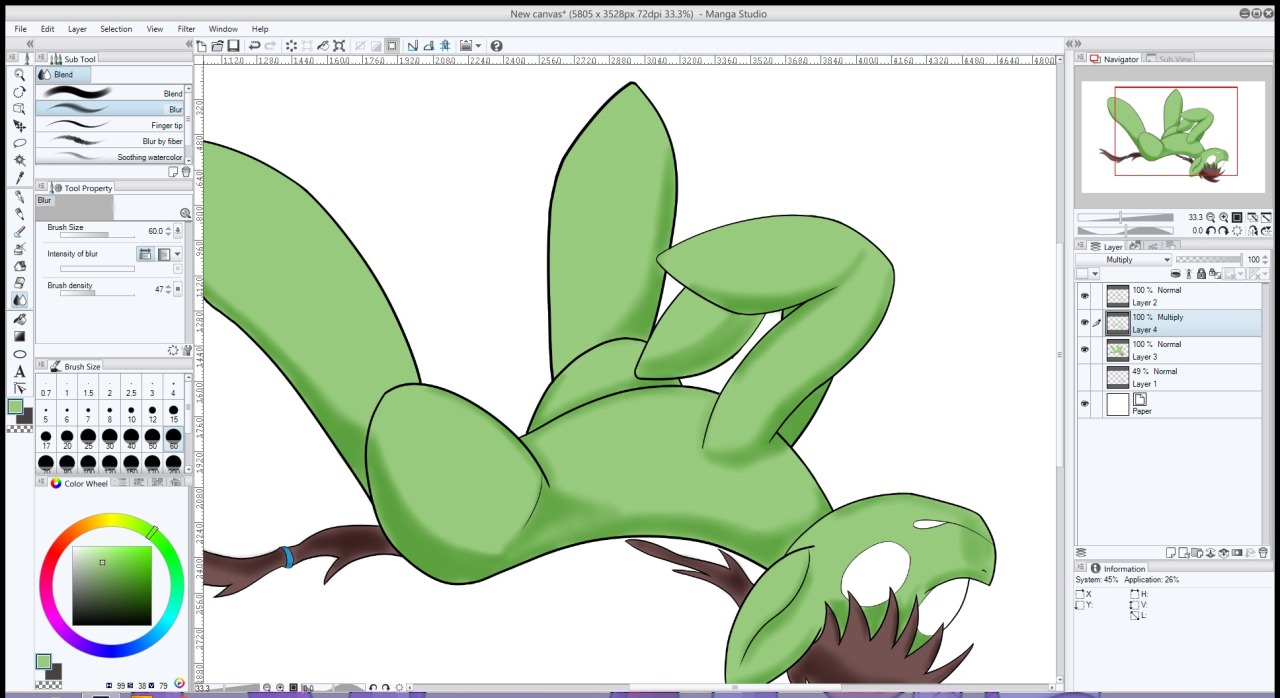This screenshot has width=1280, height=698.
Task: Choose the top Blend sub tool brush
Action: coord(111,93)
